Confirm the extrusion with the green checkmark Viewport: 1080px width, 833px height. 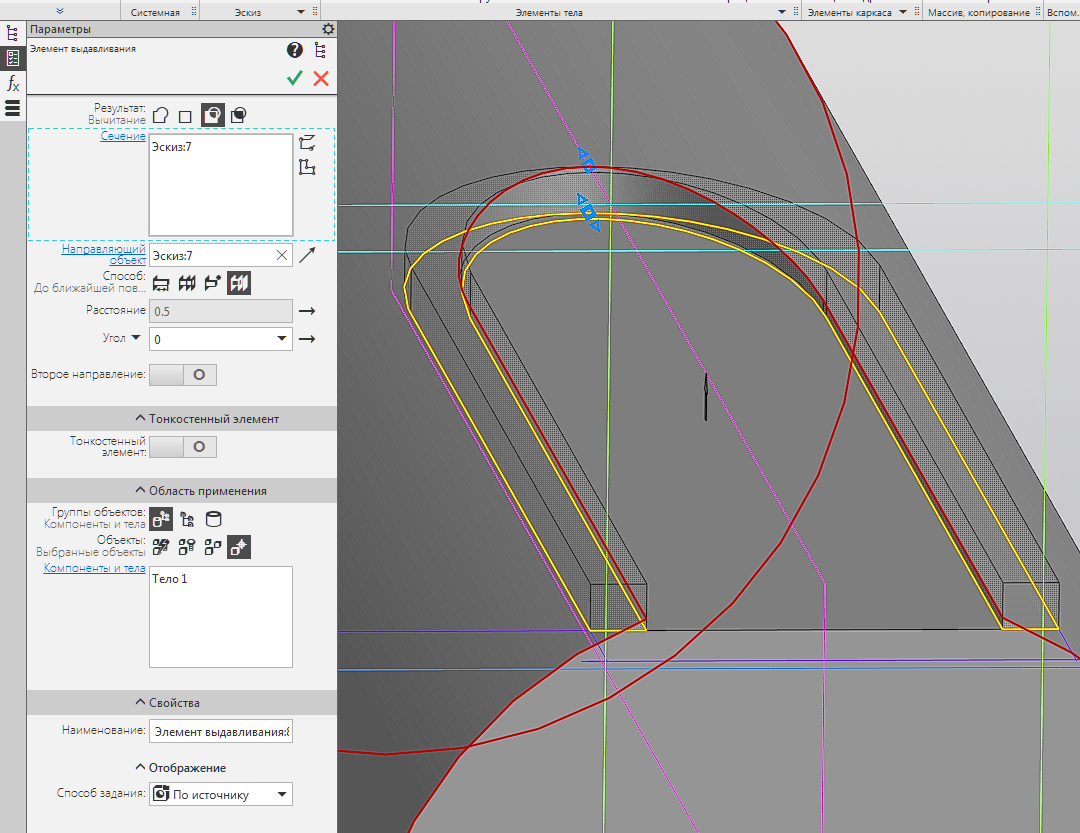point(294,79)
